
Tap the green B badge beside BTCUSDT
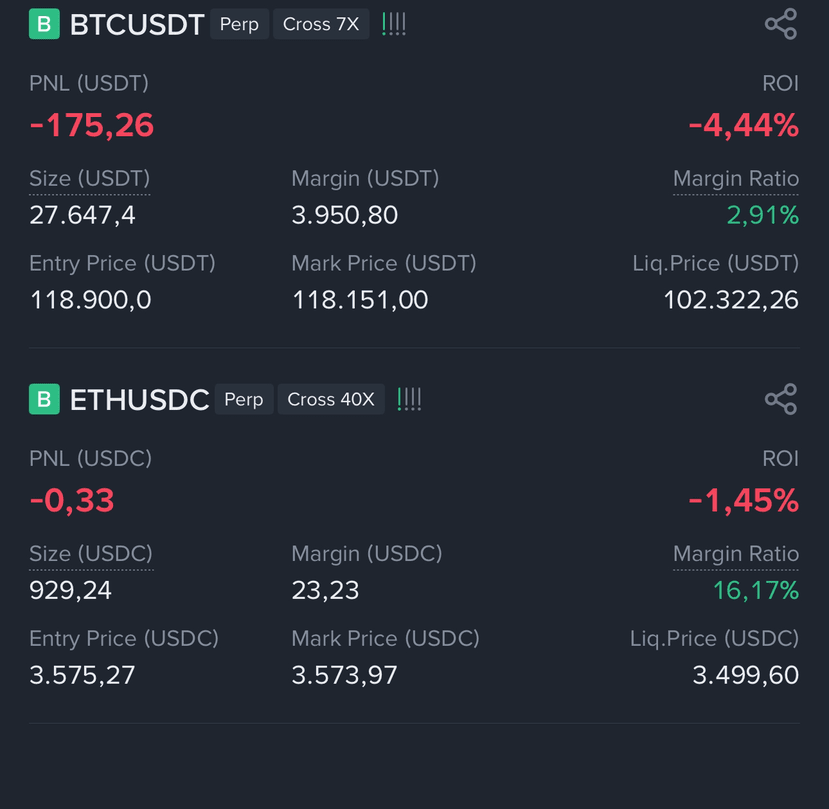pos(44,24)
